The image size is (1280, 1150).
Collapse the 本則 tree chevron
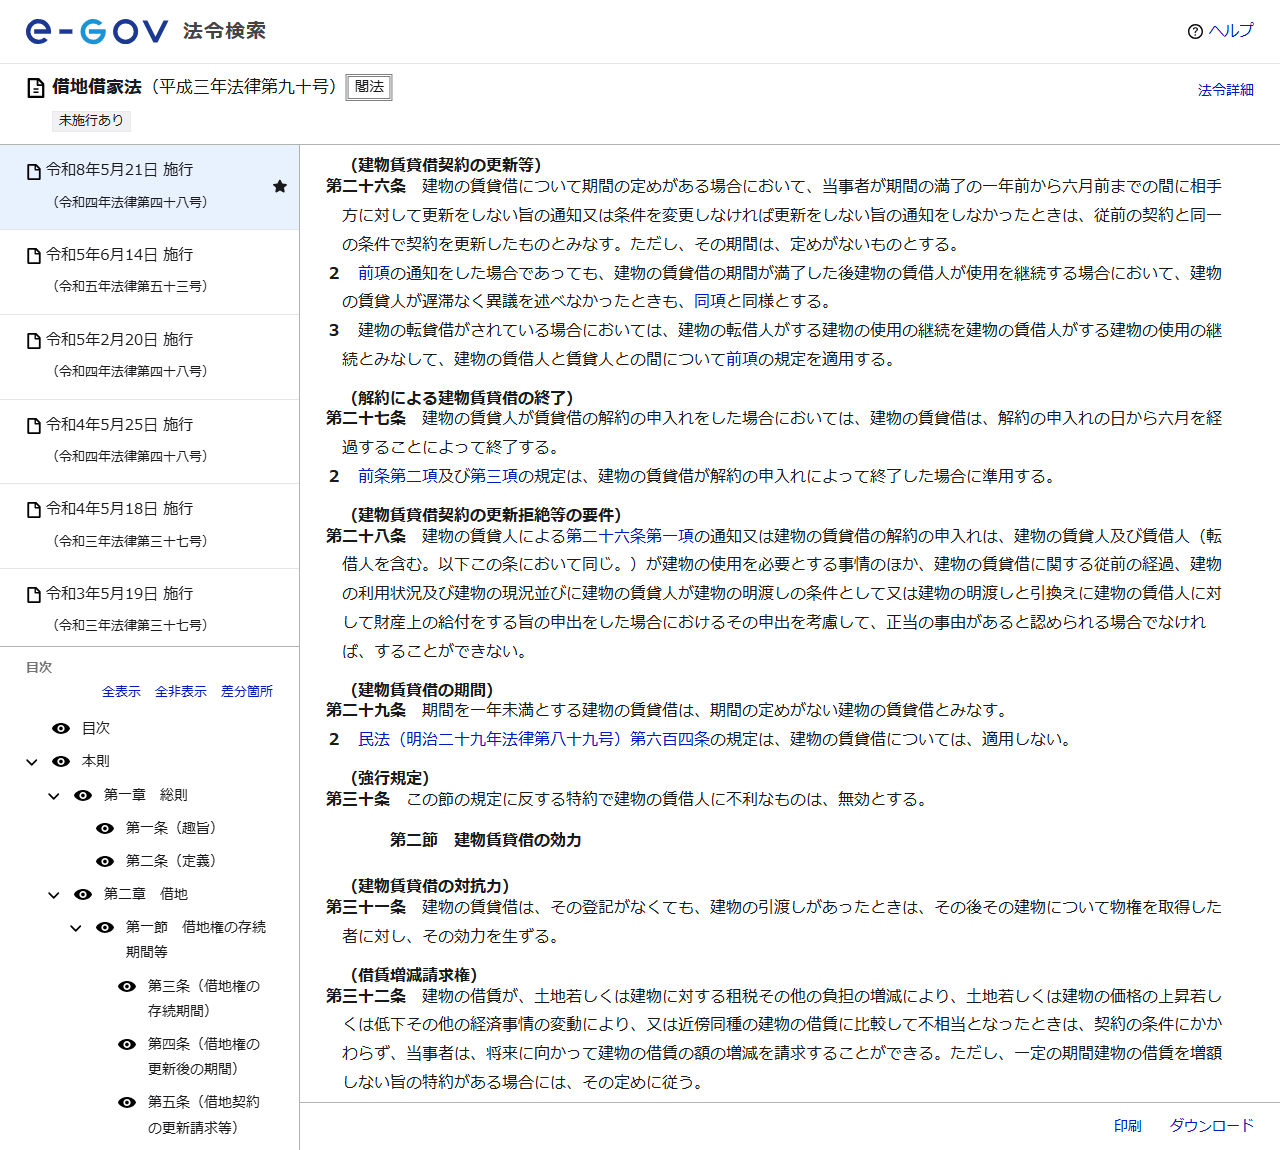(32, 762)
